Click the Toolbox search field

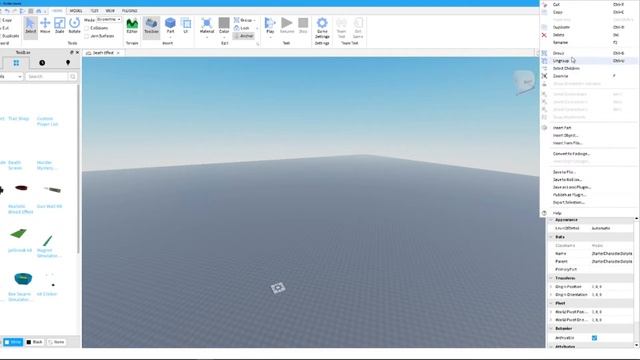(47, 77)
